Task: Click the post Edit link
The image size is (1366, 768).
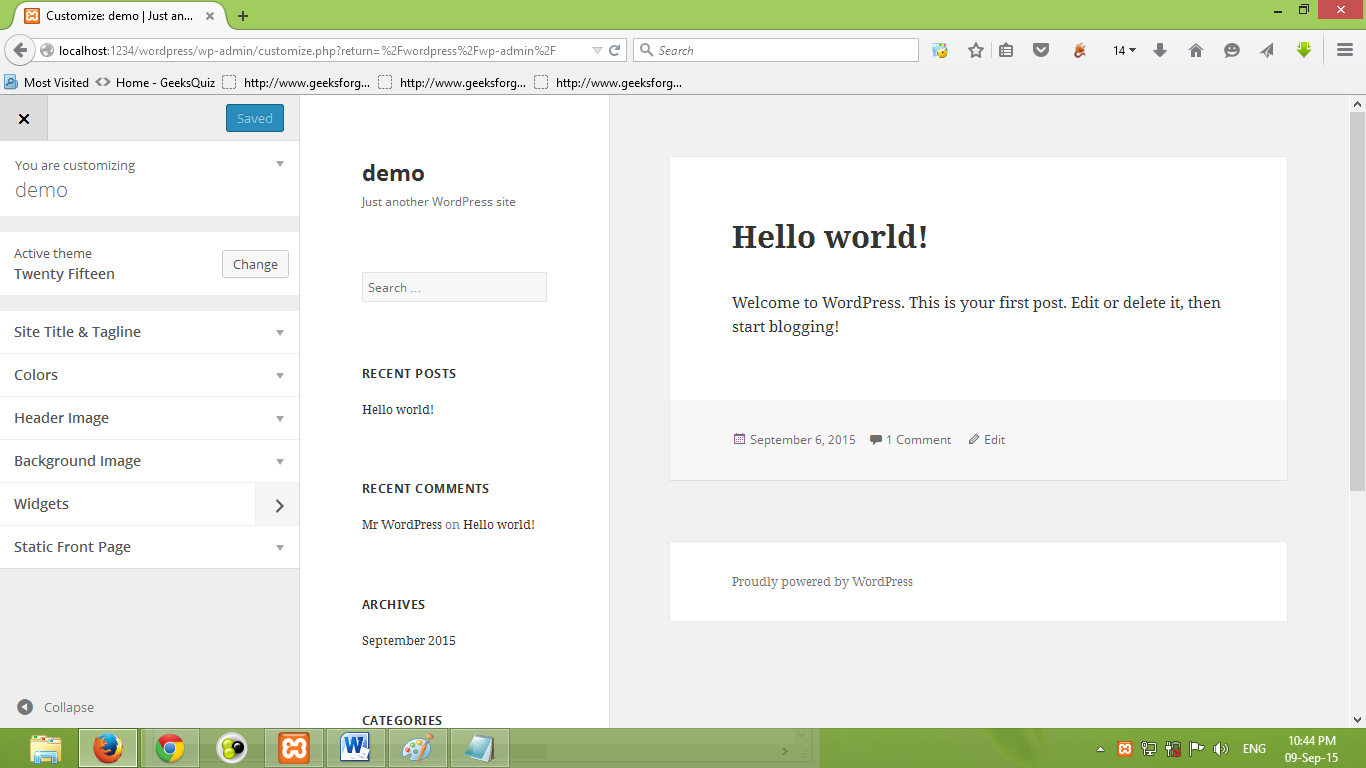Action: coord(994,439)
